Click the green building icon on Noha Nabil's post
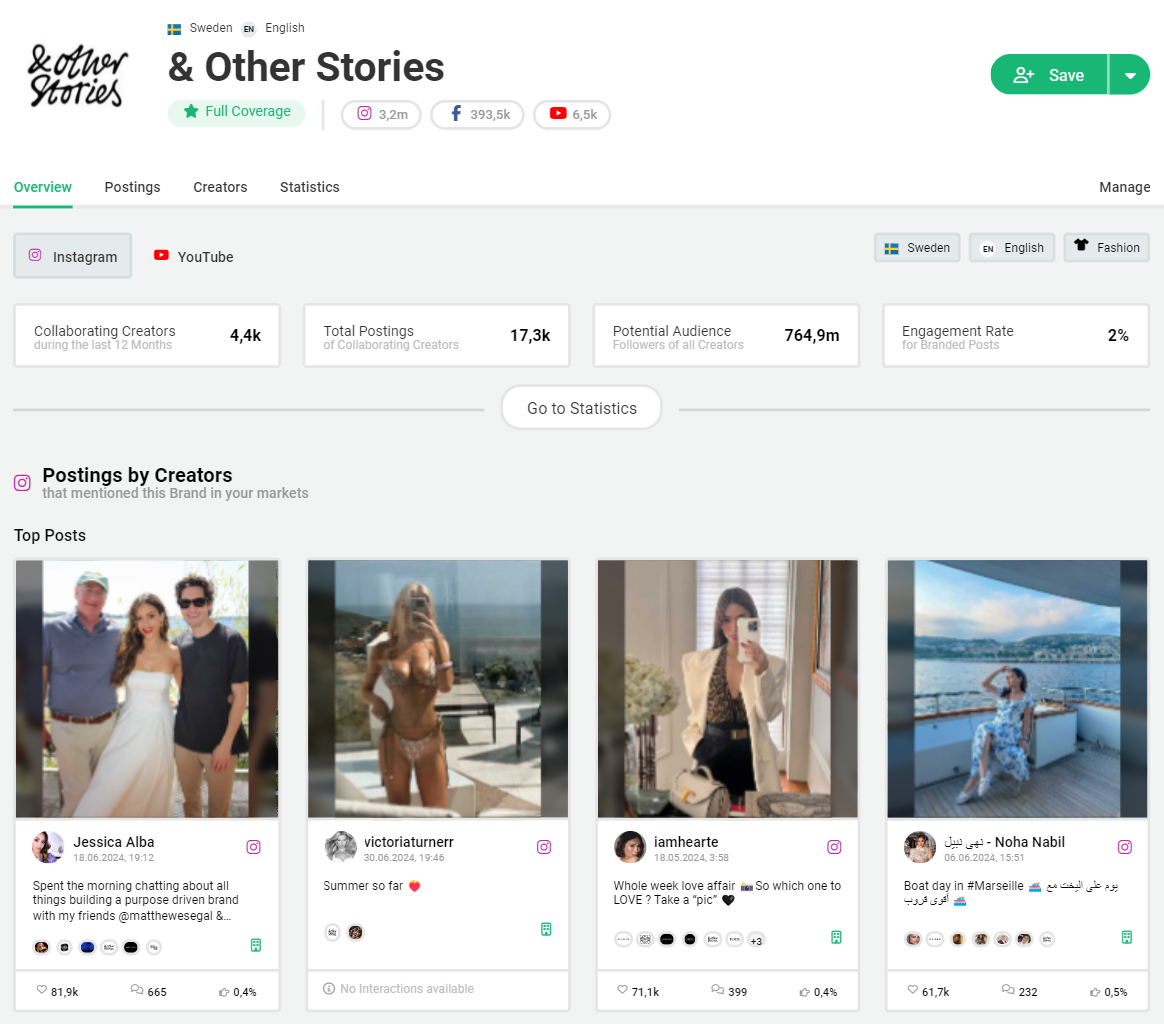The width and height of the screenshot is (1164, 1024). point(1126,937)
